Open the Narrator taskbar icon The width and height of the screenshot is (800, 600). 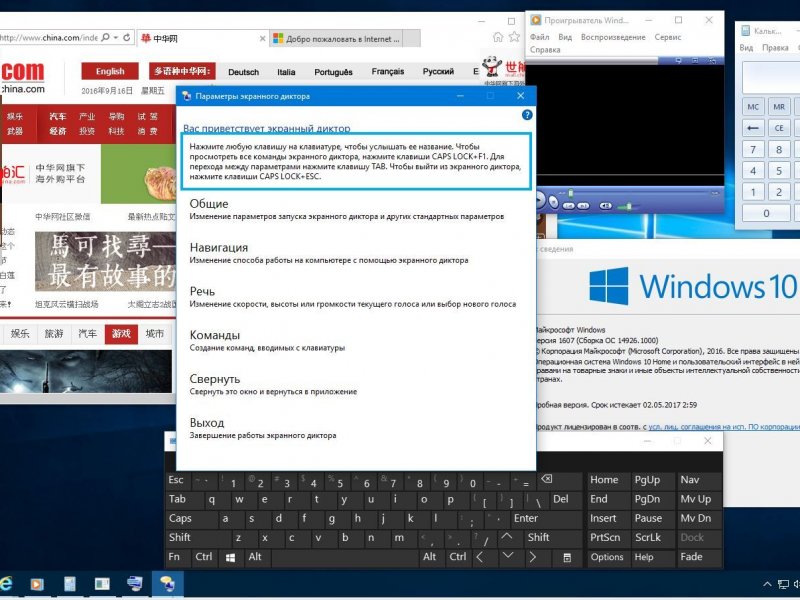coord(167,584)
